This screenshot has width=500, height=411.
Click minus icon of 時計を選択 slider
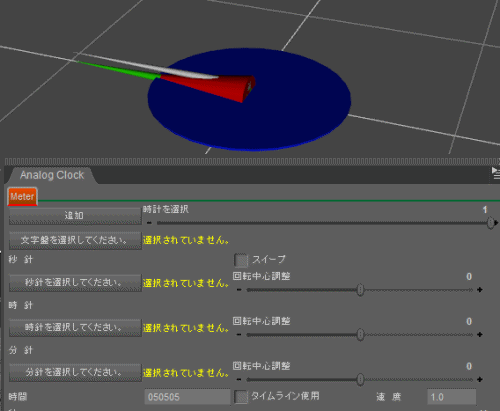click(x=149, y=223)
